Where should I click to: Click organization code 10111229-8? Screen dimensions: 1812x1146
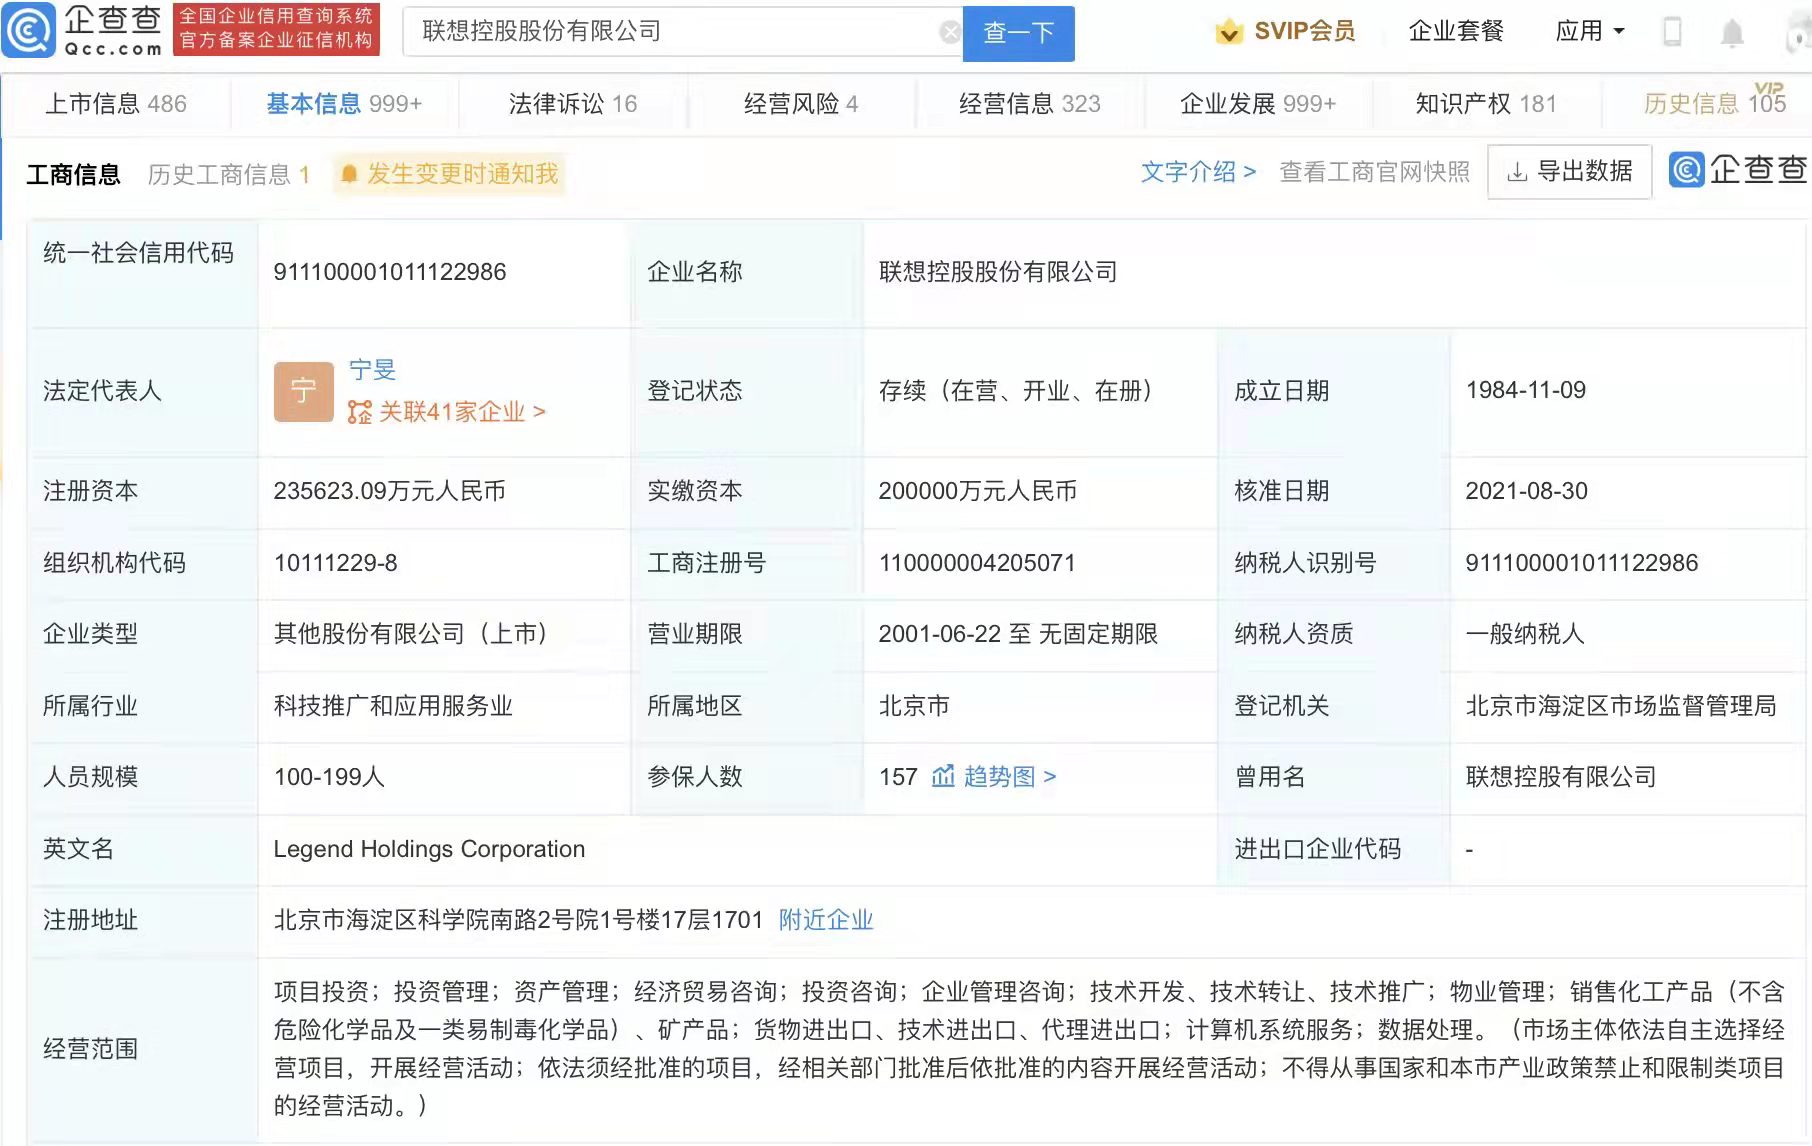pyautogui.click(x=336, y=563)
